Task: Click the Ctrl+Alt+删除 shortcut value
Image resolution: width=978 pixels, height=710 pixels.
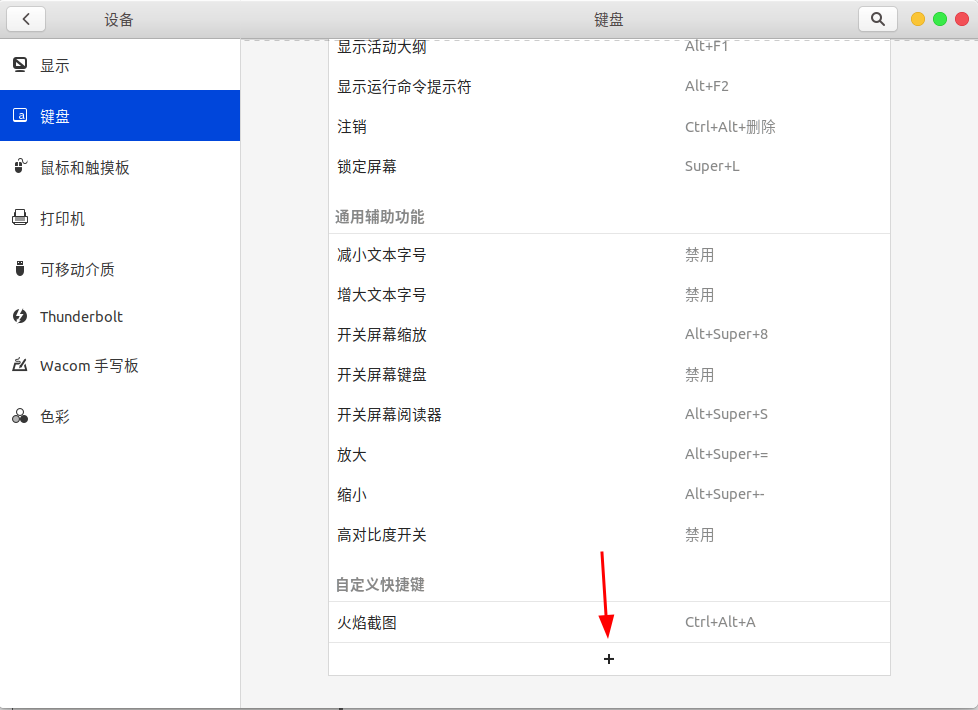Action: pos(730,127)
